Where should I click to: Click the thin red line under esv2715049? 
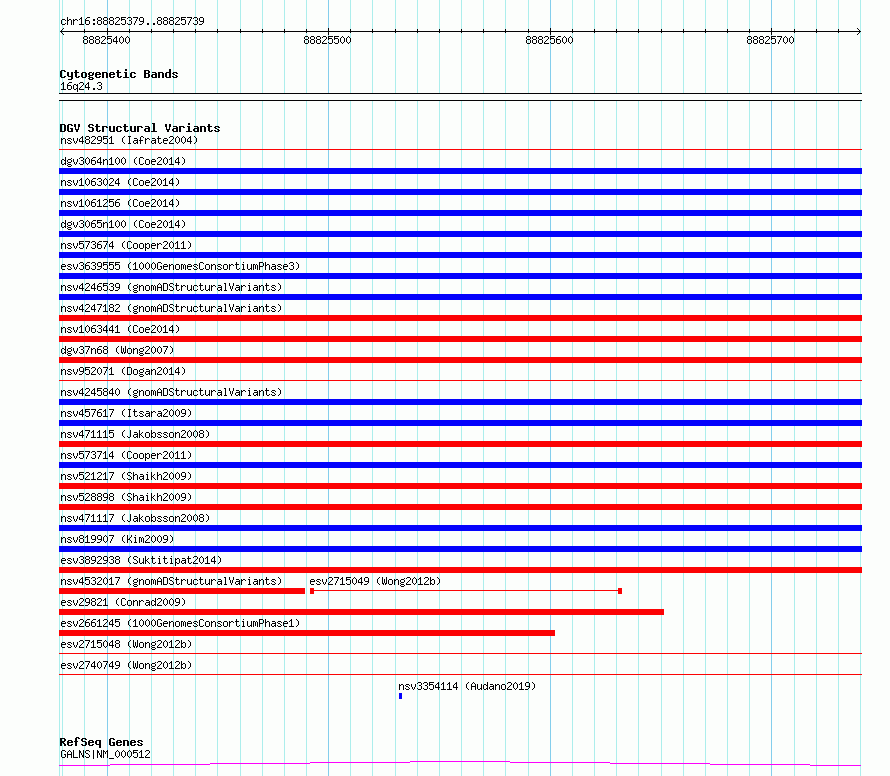point(466,591)
